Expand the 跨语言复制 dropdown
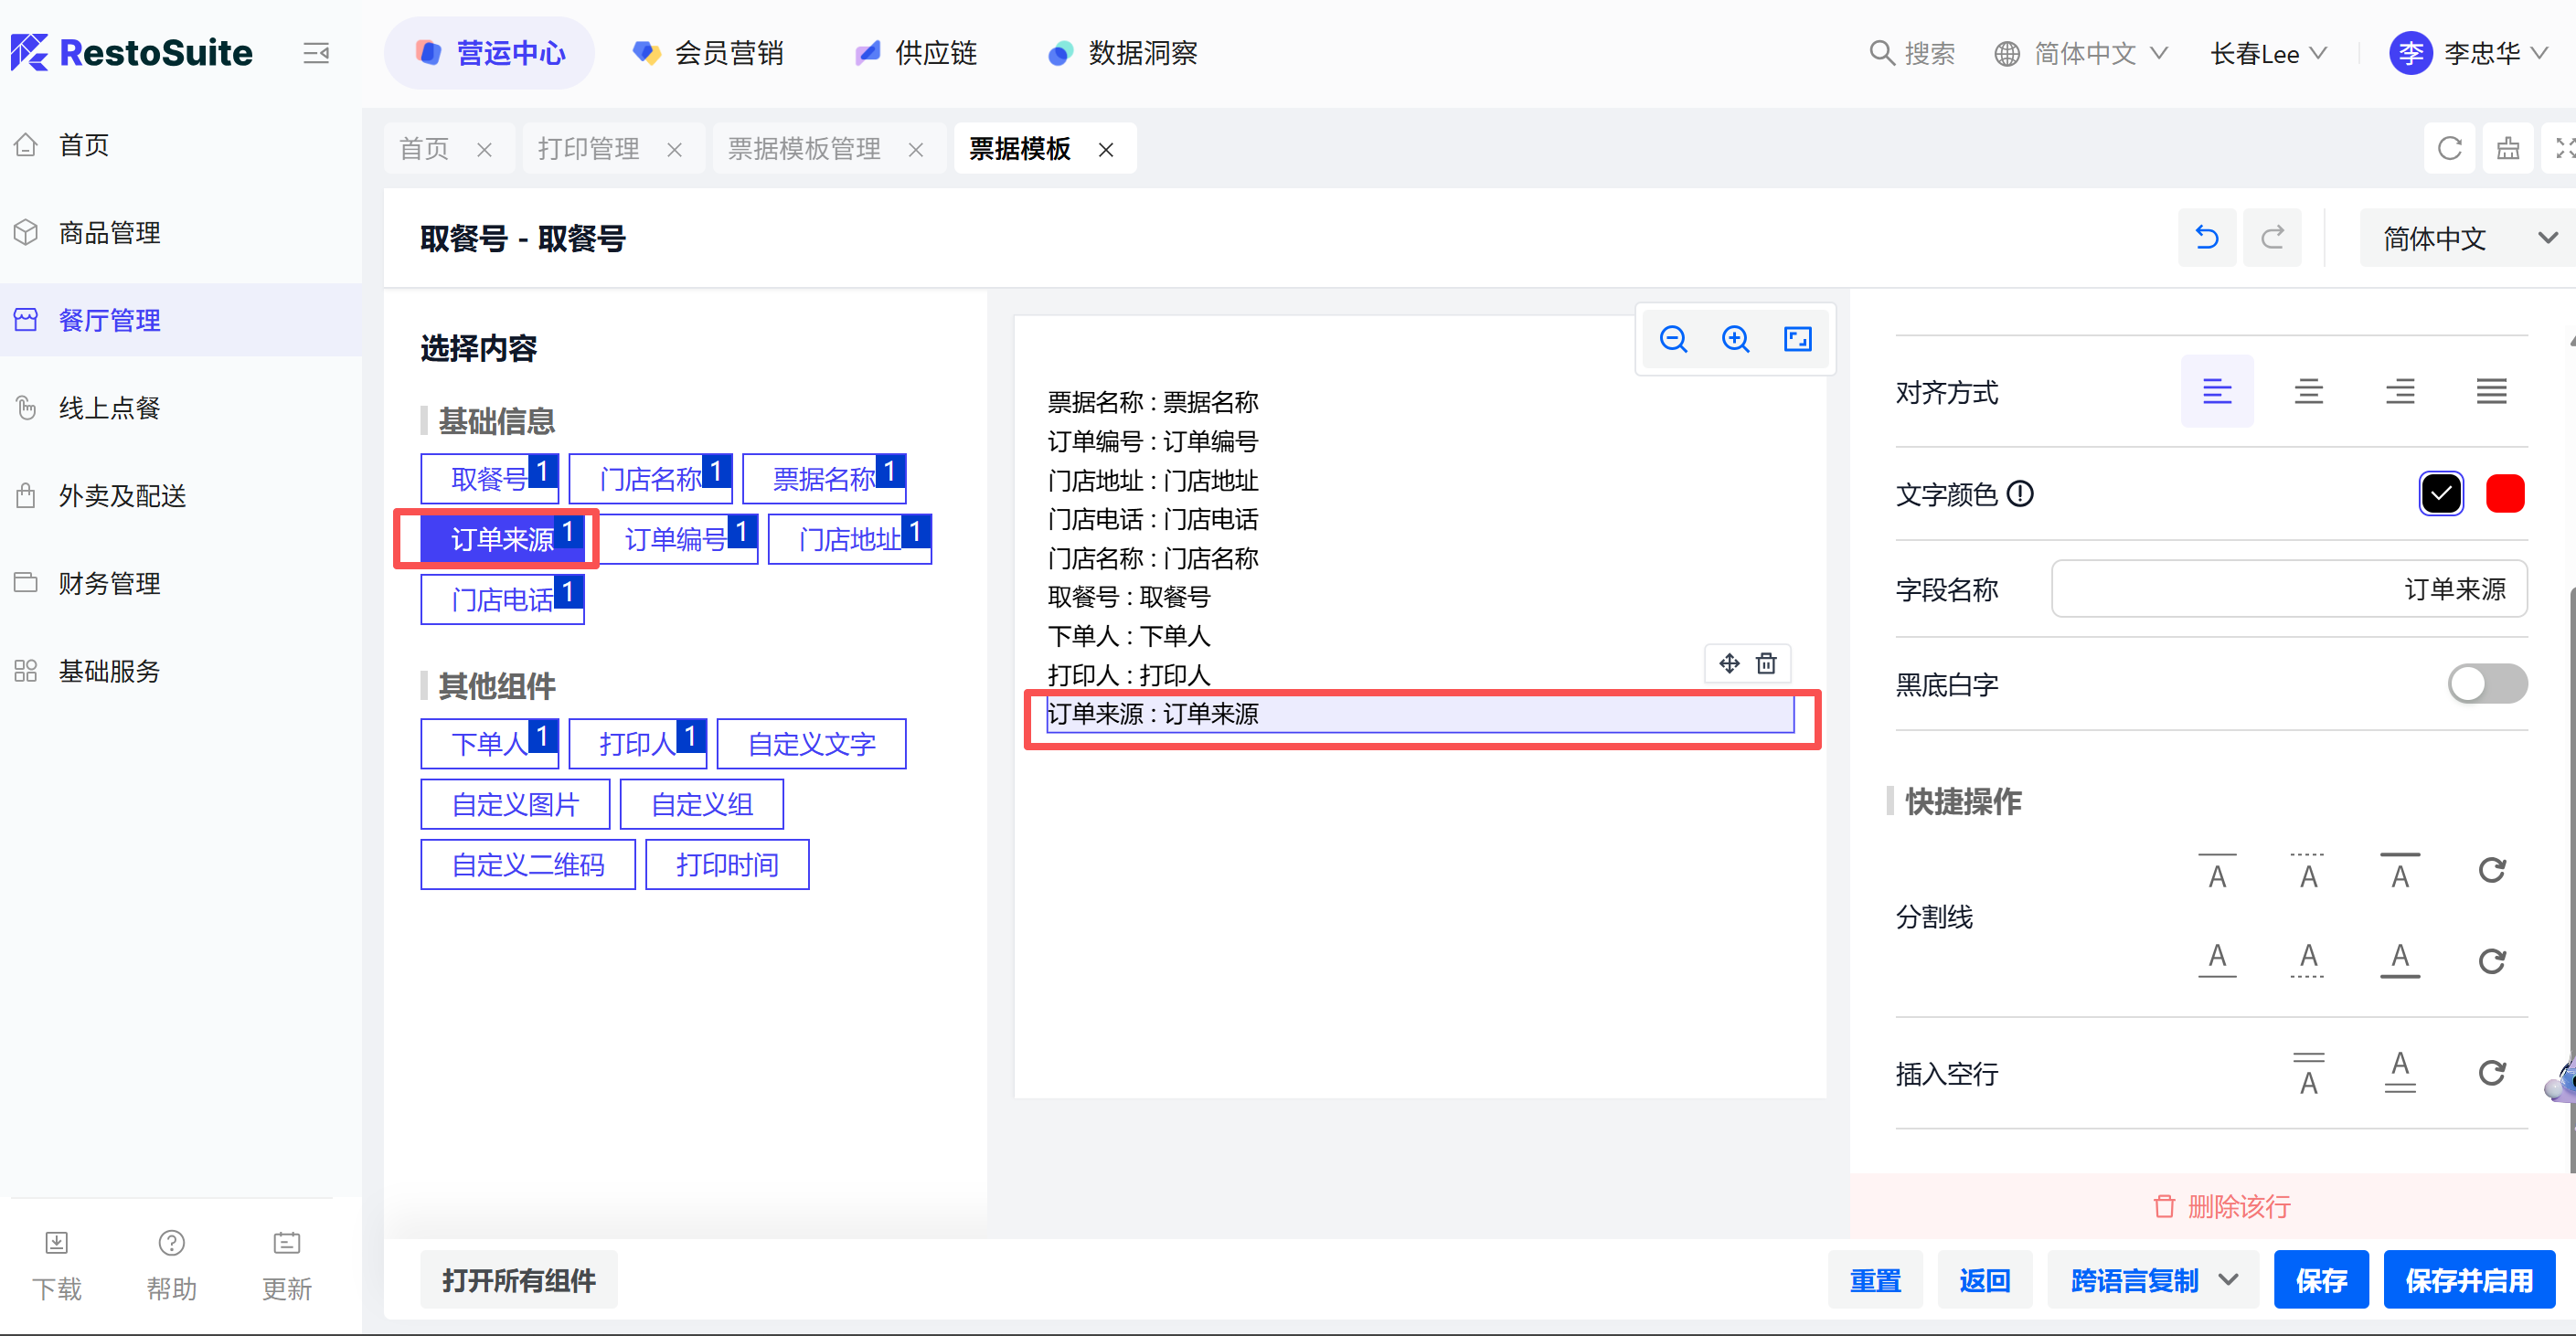The image size is (2576, 1336). [2229, 1279]
